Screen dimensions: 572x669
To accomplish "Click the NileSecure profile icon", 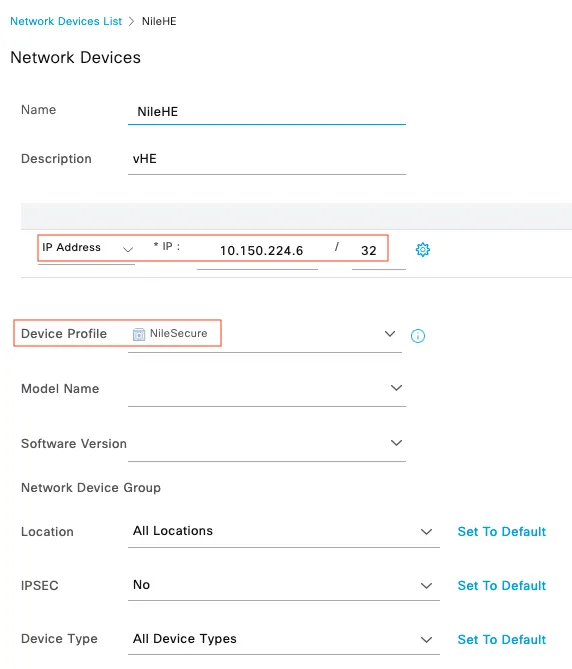I will [139, 334].
